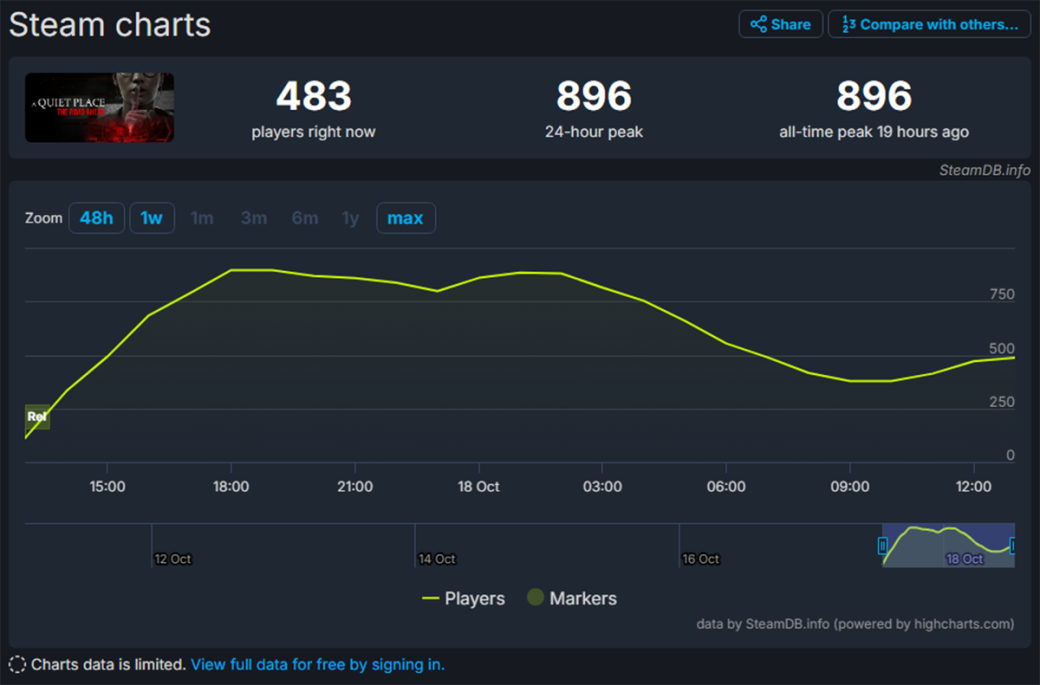
Task: Click the 14 Oct navigator label
Action: (x=437, y=559)
